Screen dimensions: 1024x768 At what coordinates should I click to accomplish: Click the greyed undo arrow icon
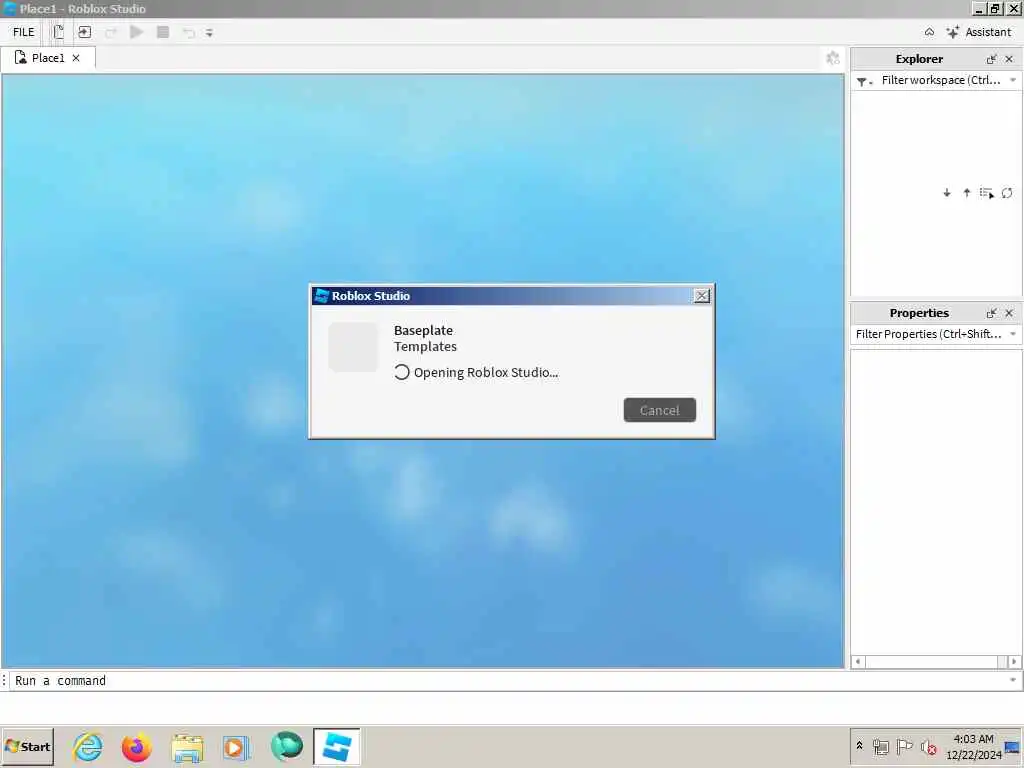coord(189,33)
